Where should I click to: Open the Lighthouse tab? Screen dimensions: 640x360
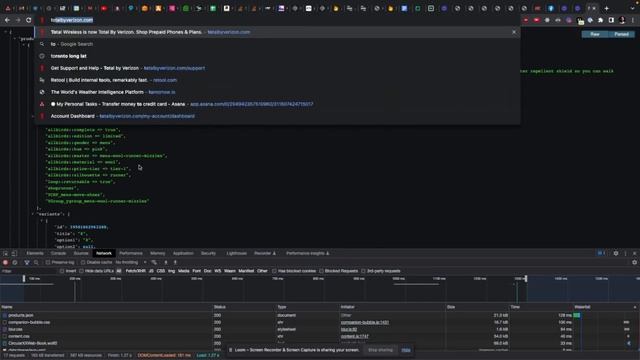tap(237, 253)
